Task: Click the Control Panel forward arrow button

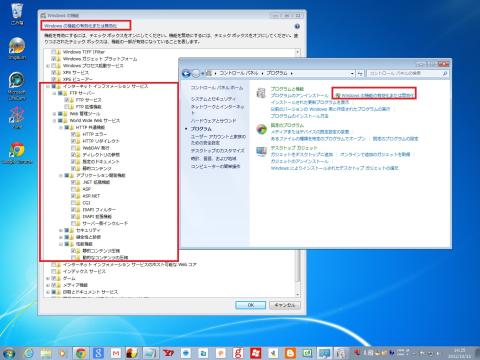Action: click(x=196, y=73)
